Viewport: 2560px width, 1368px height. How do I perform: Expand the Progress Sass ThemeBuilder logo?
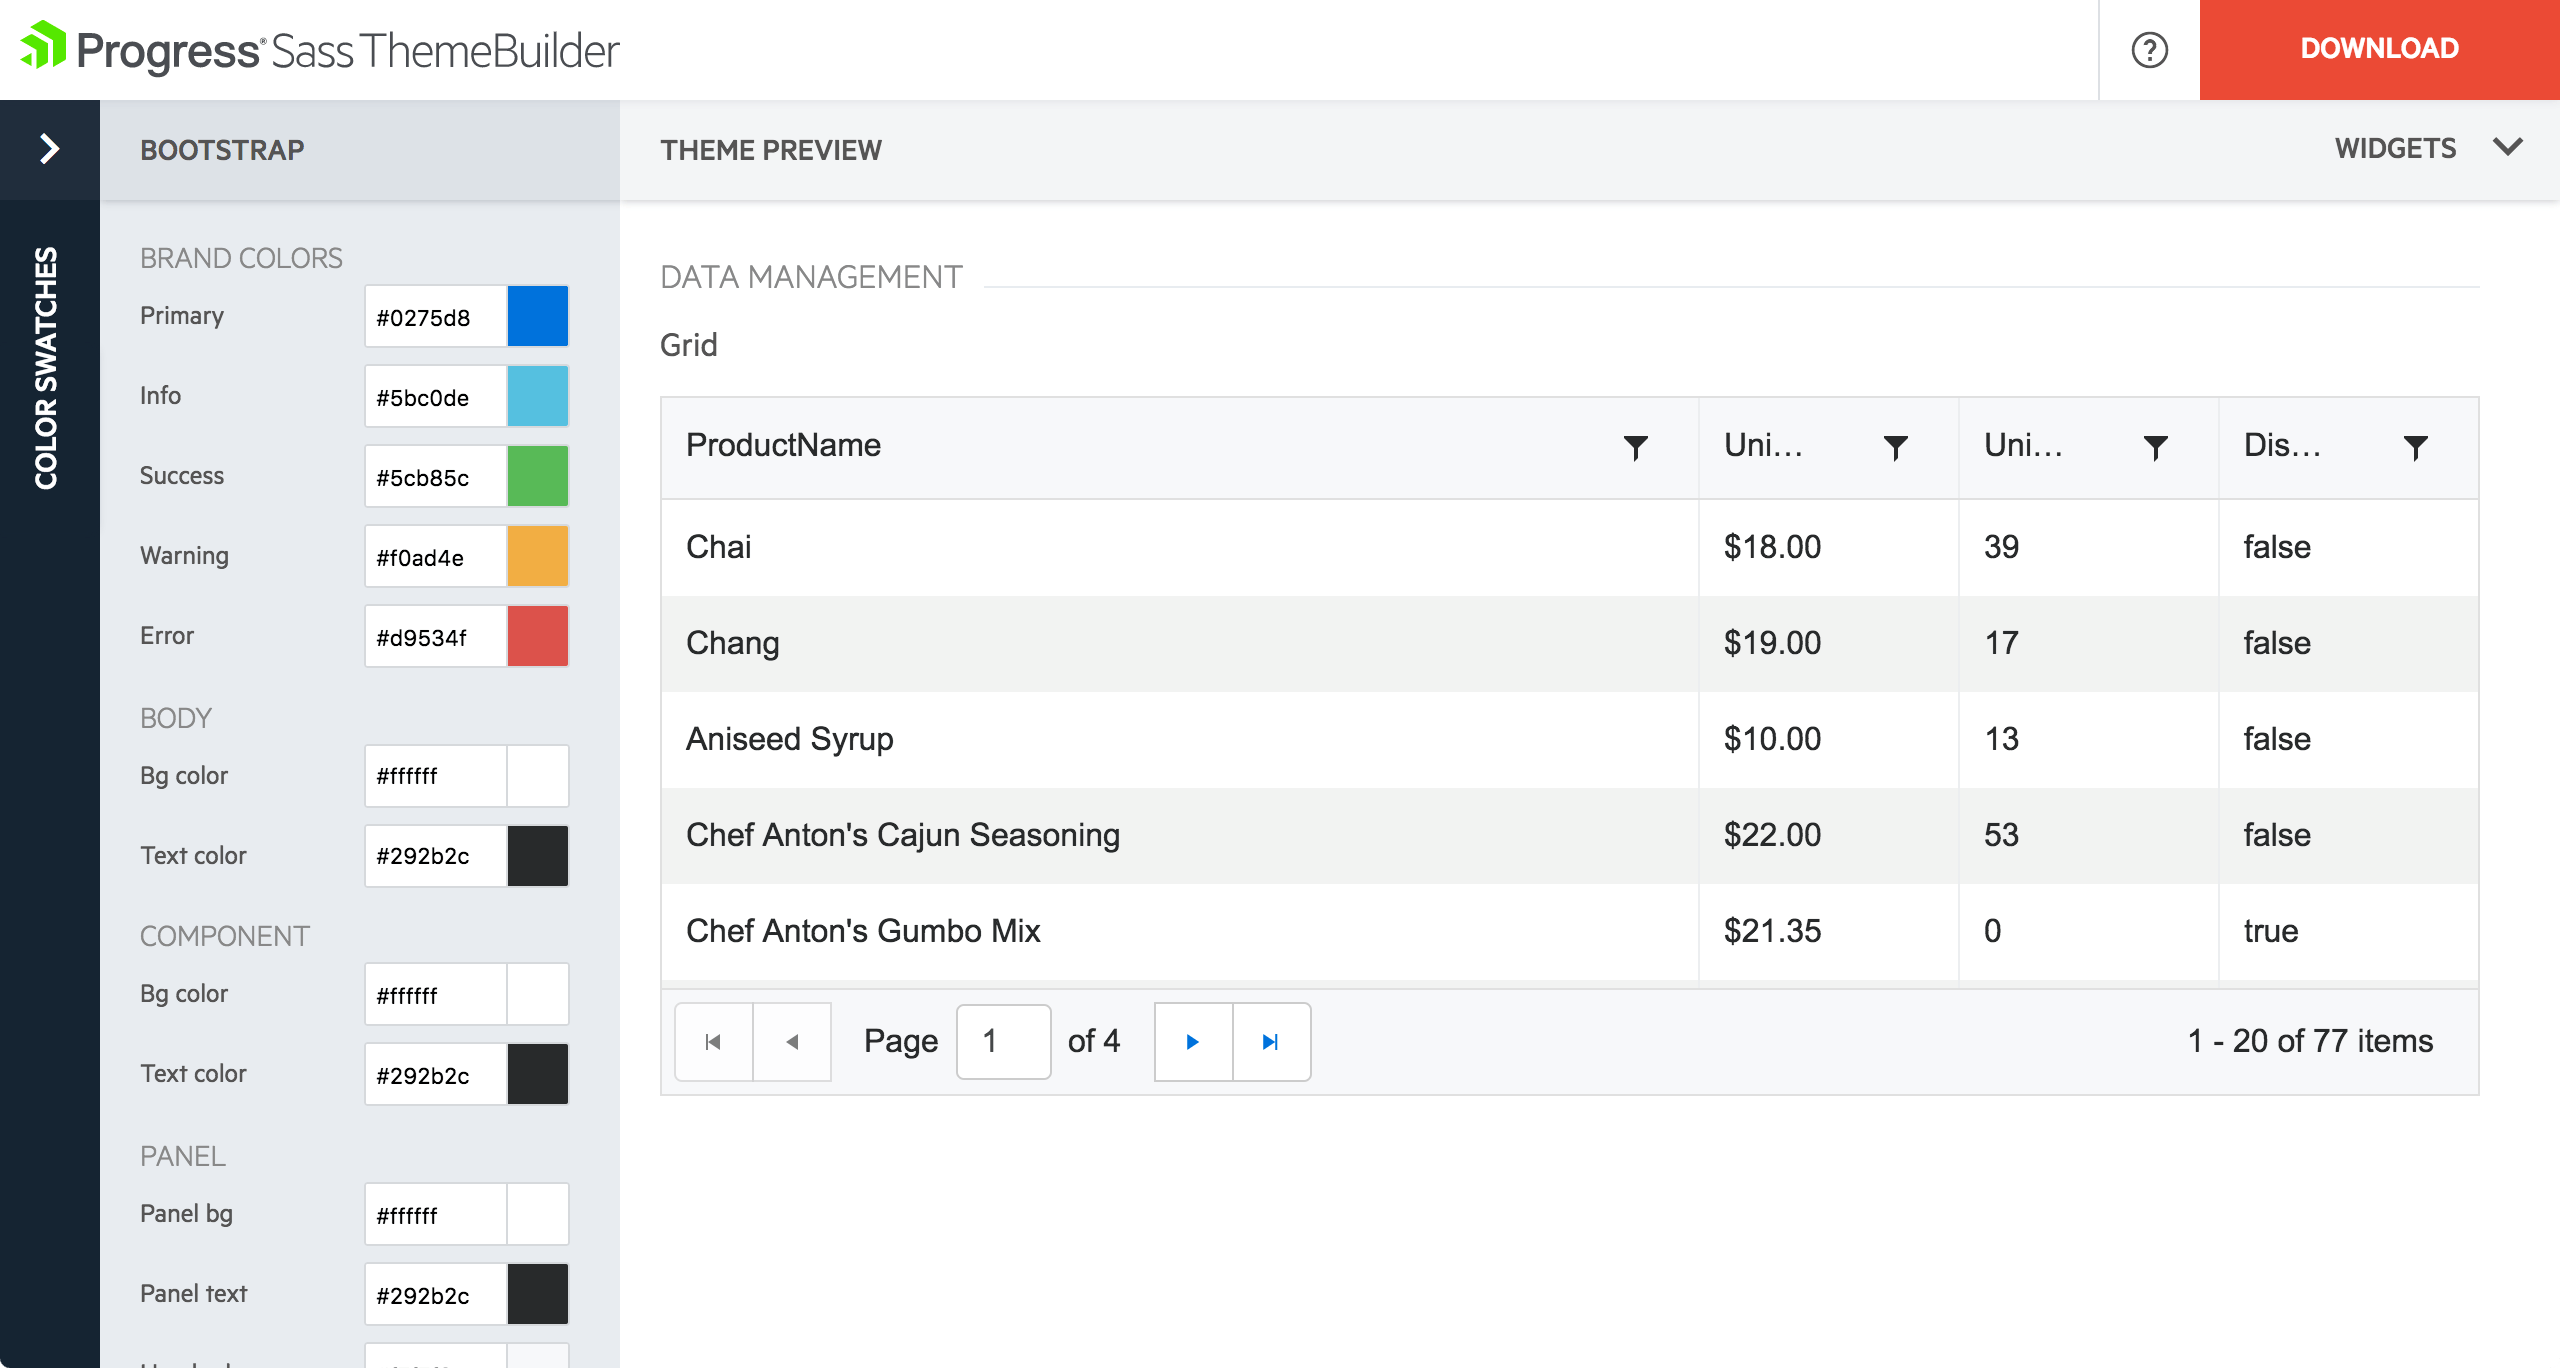[322, 47]
